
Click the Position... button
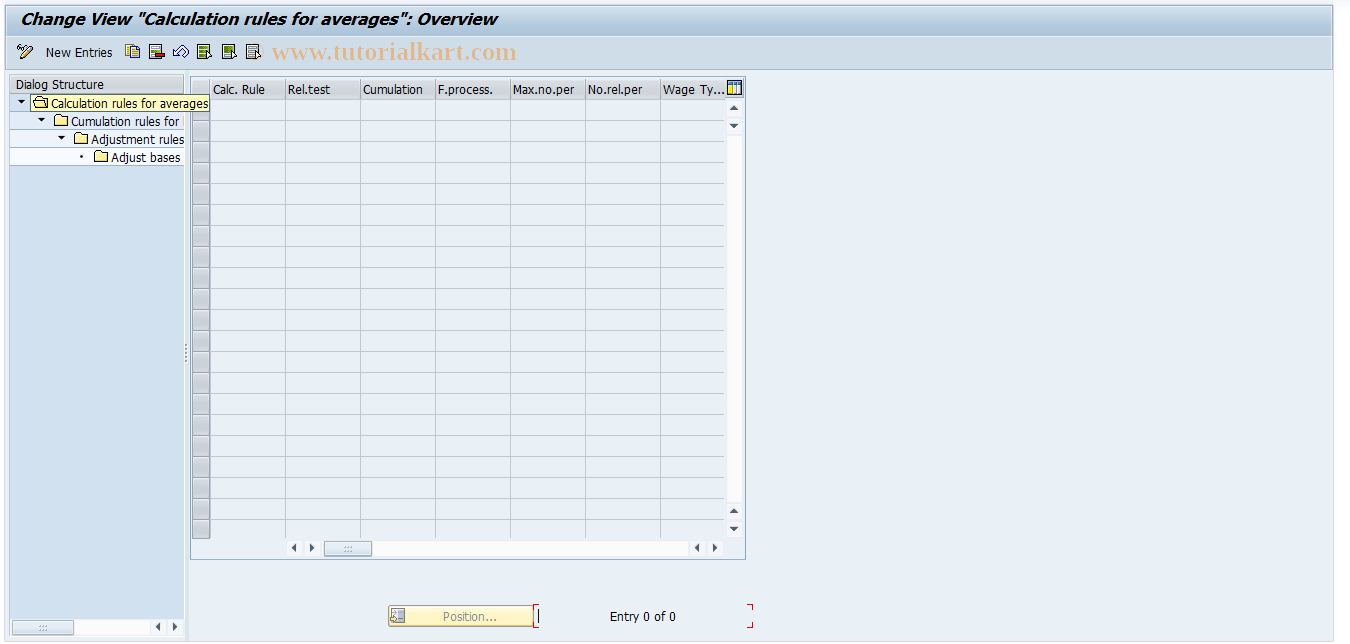(x=461, y=616)
